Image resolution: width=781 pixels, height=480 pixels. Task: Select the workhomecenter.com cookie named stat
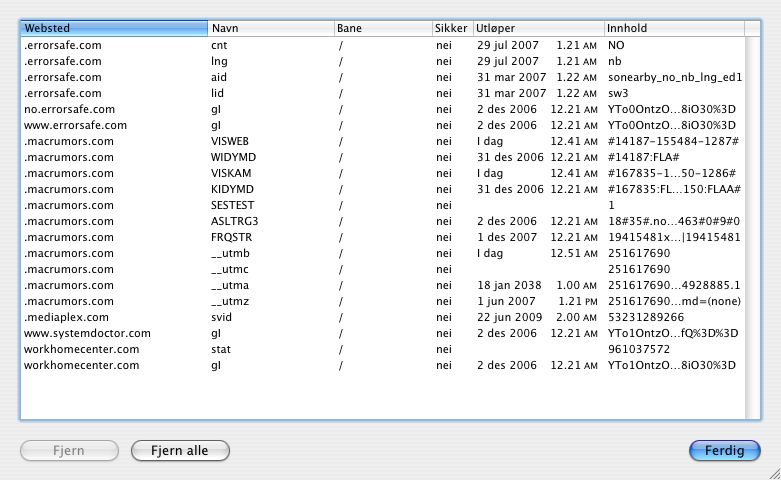(x=383, y=349)
